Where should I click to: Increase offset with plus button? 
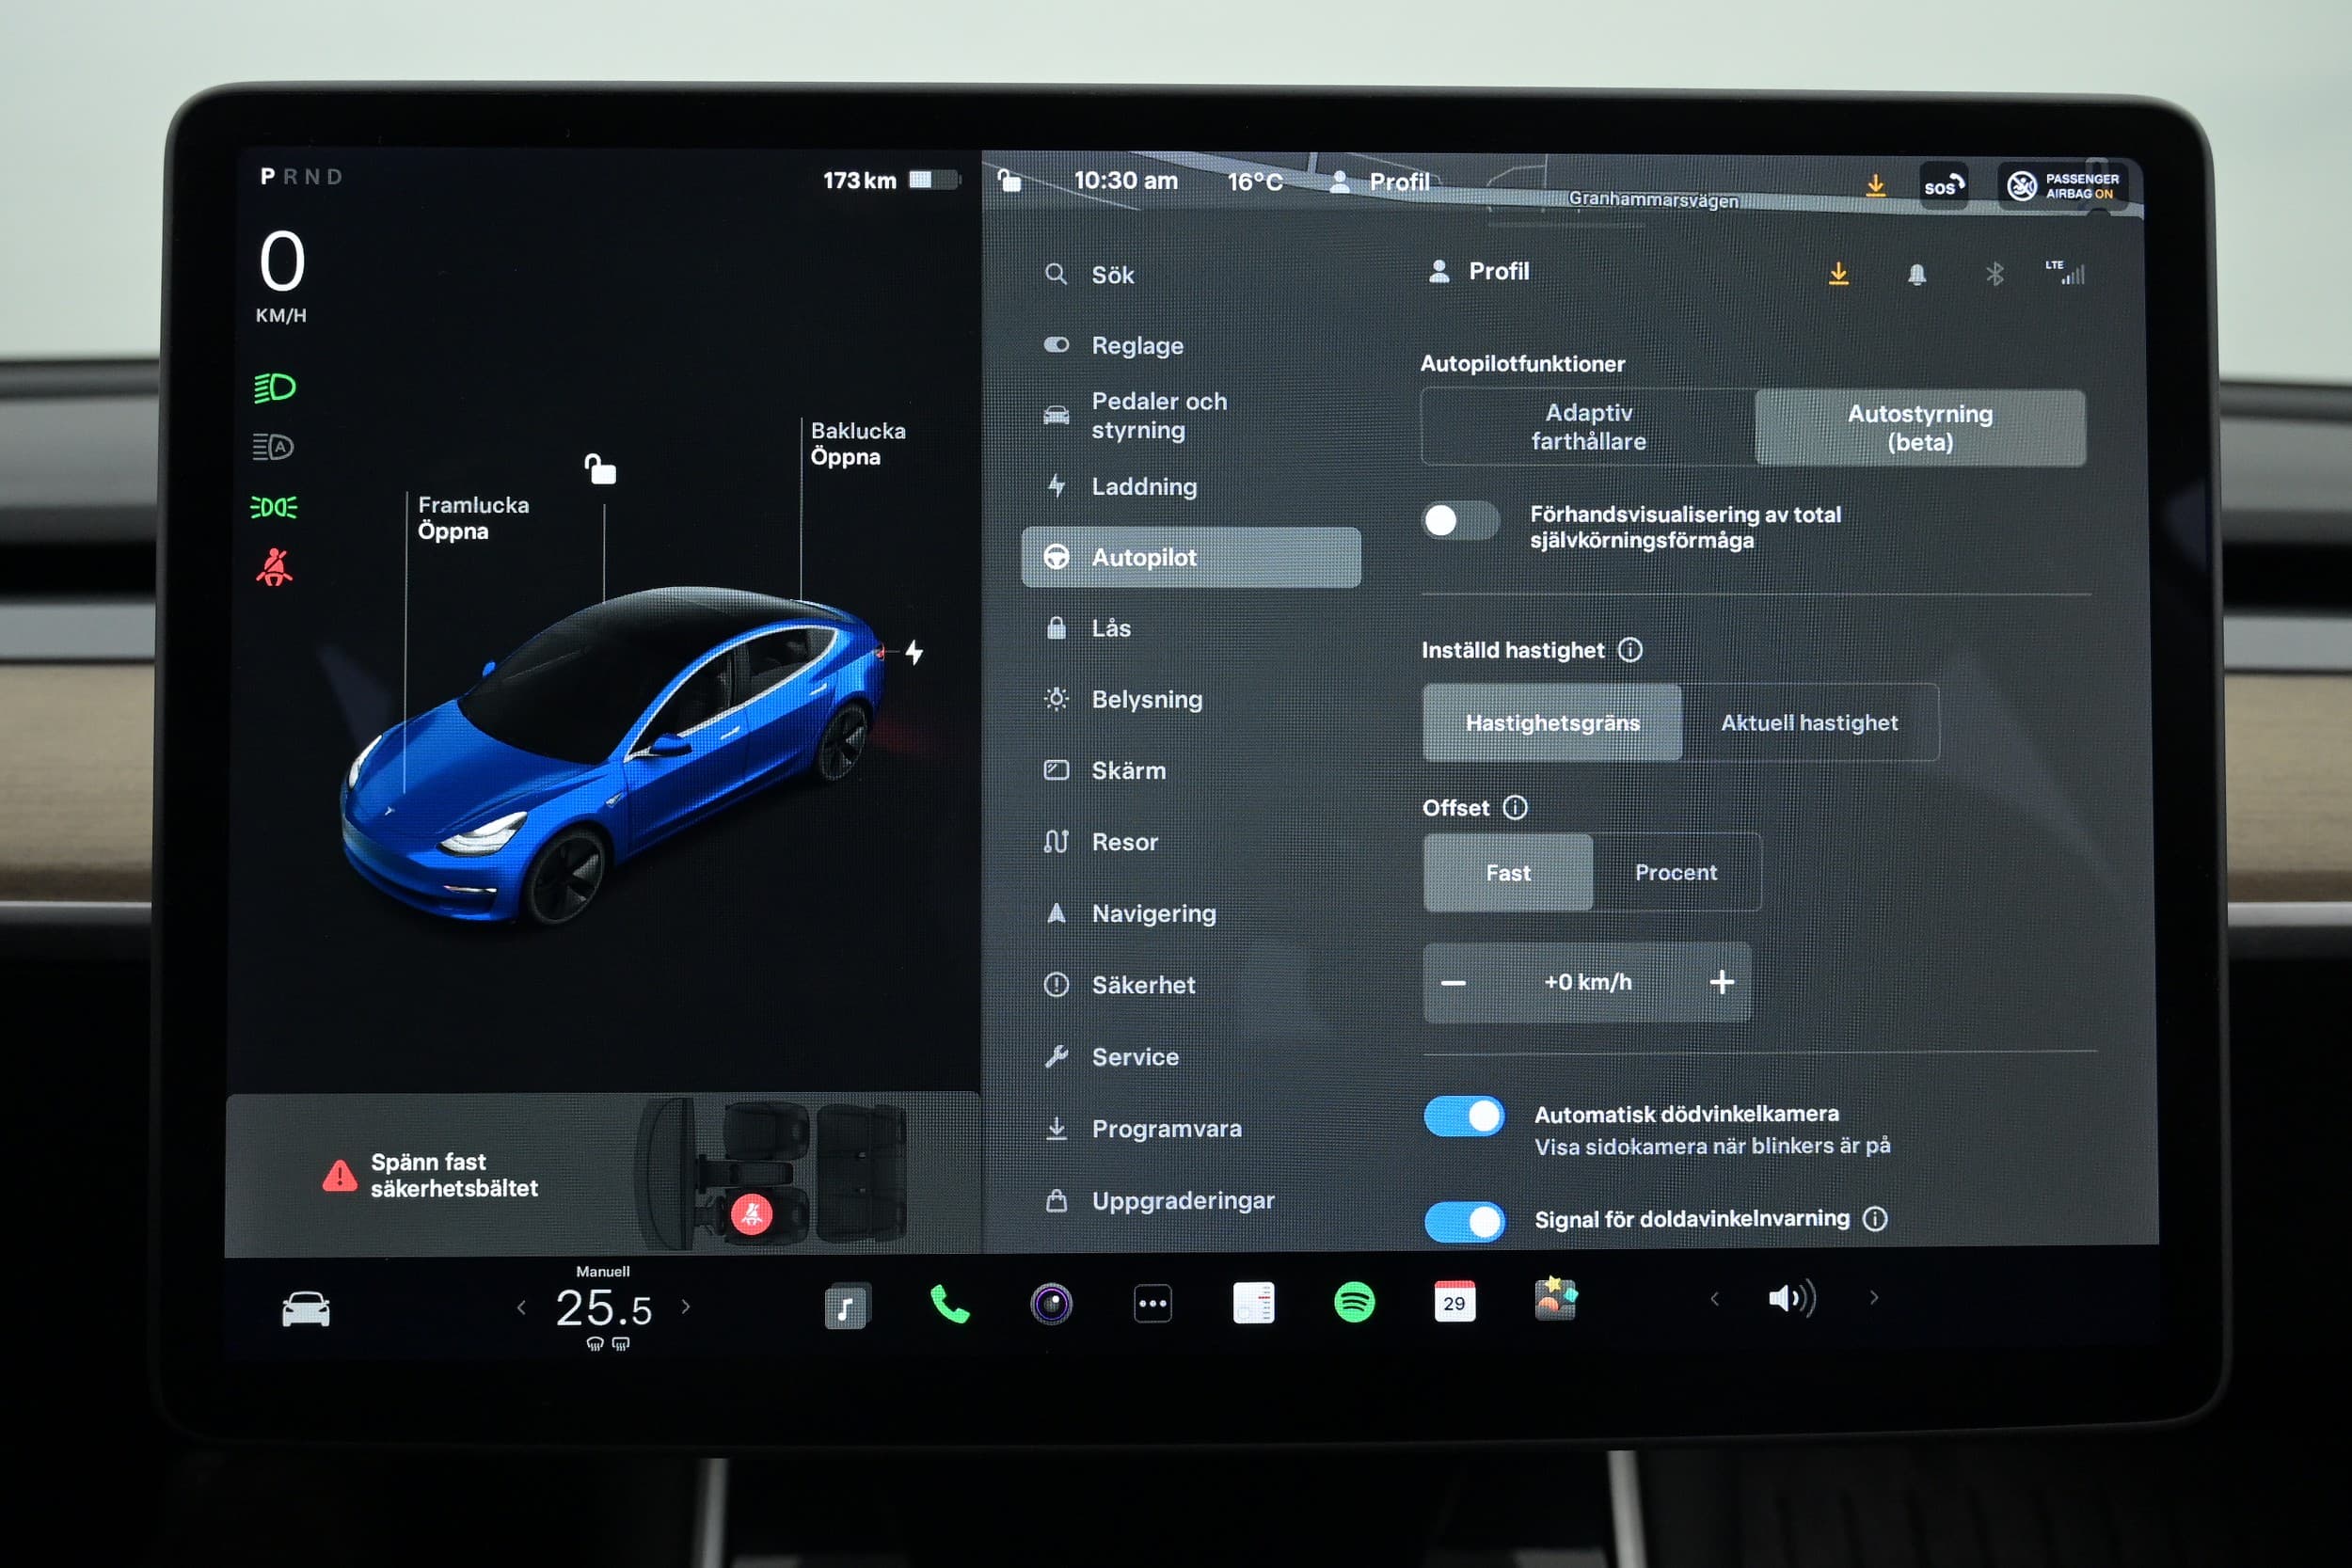point(1722,982)
